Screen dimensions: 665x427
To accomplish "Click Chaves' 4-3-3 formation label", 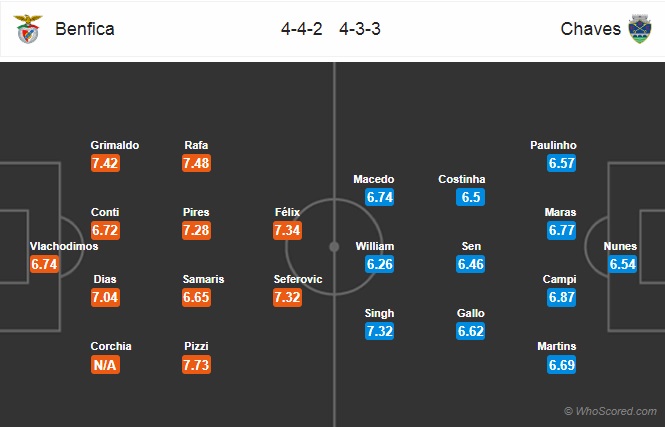I will (360, 29).
